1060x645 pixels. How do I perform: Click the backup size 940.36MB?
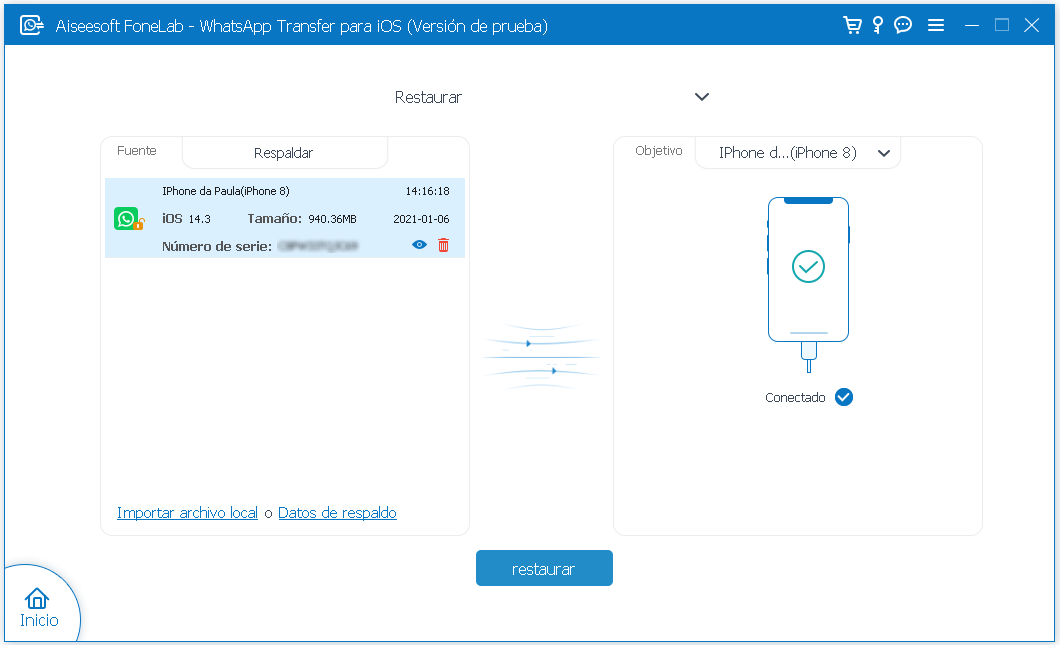(x=332, y=219)
